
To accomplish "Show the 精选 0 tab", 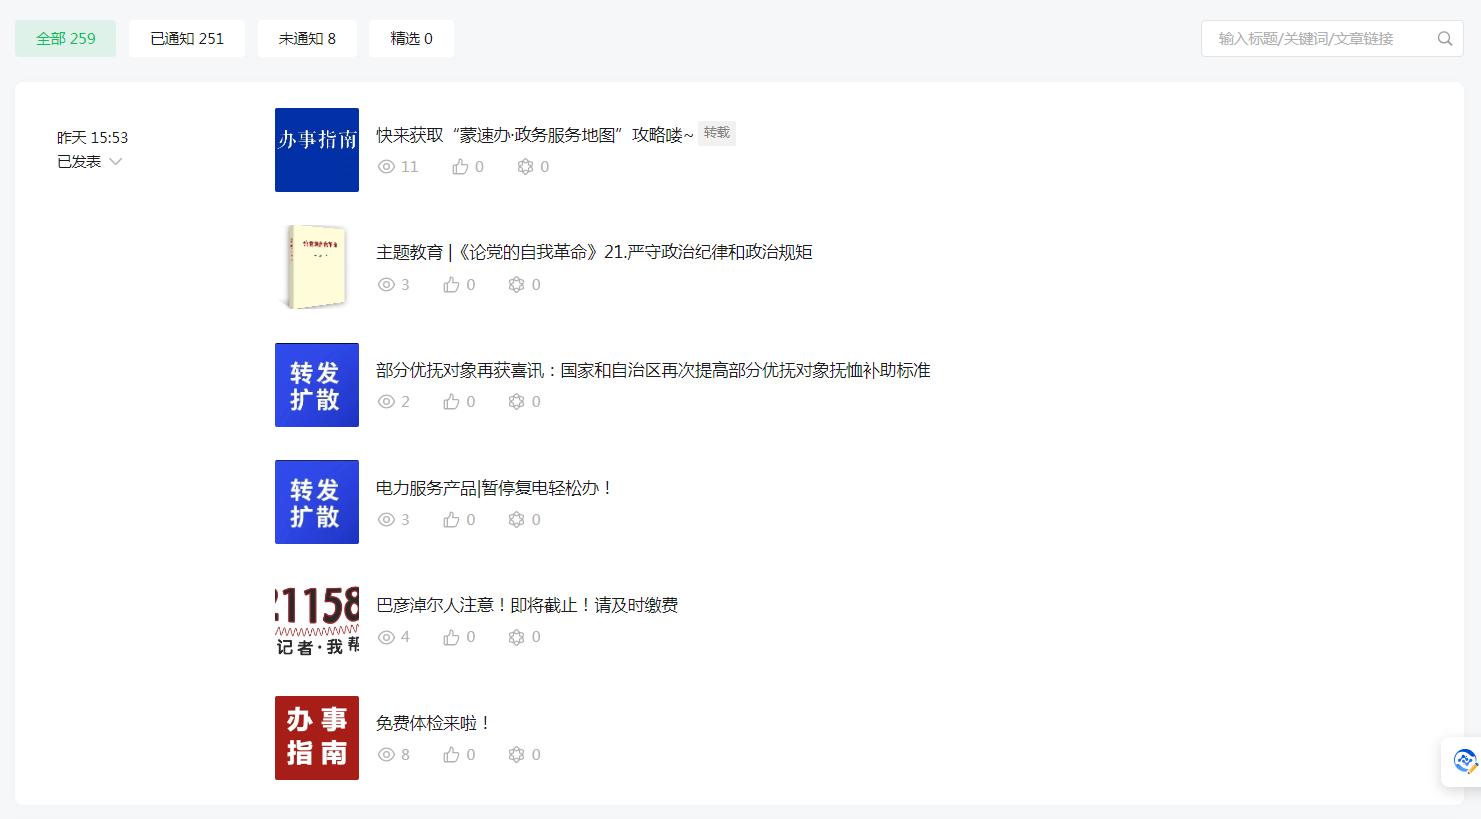I will point(411,39).
